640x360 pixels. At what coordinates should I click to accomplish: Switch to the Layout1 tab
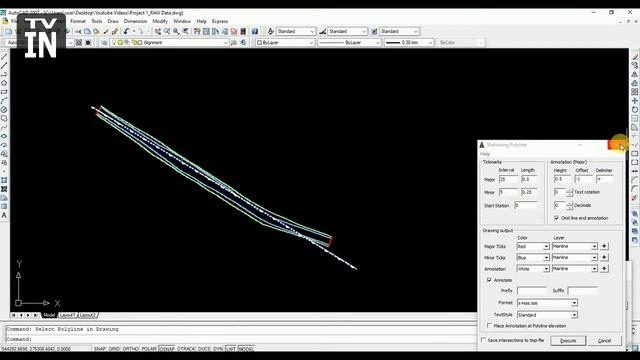67,315
